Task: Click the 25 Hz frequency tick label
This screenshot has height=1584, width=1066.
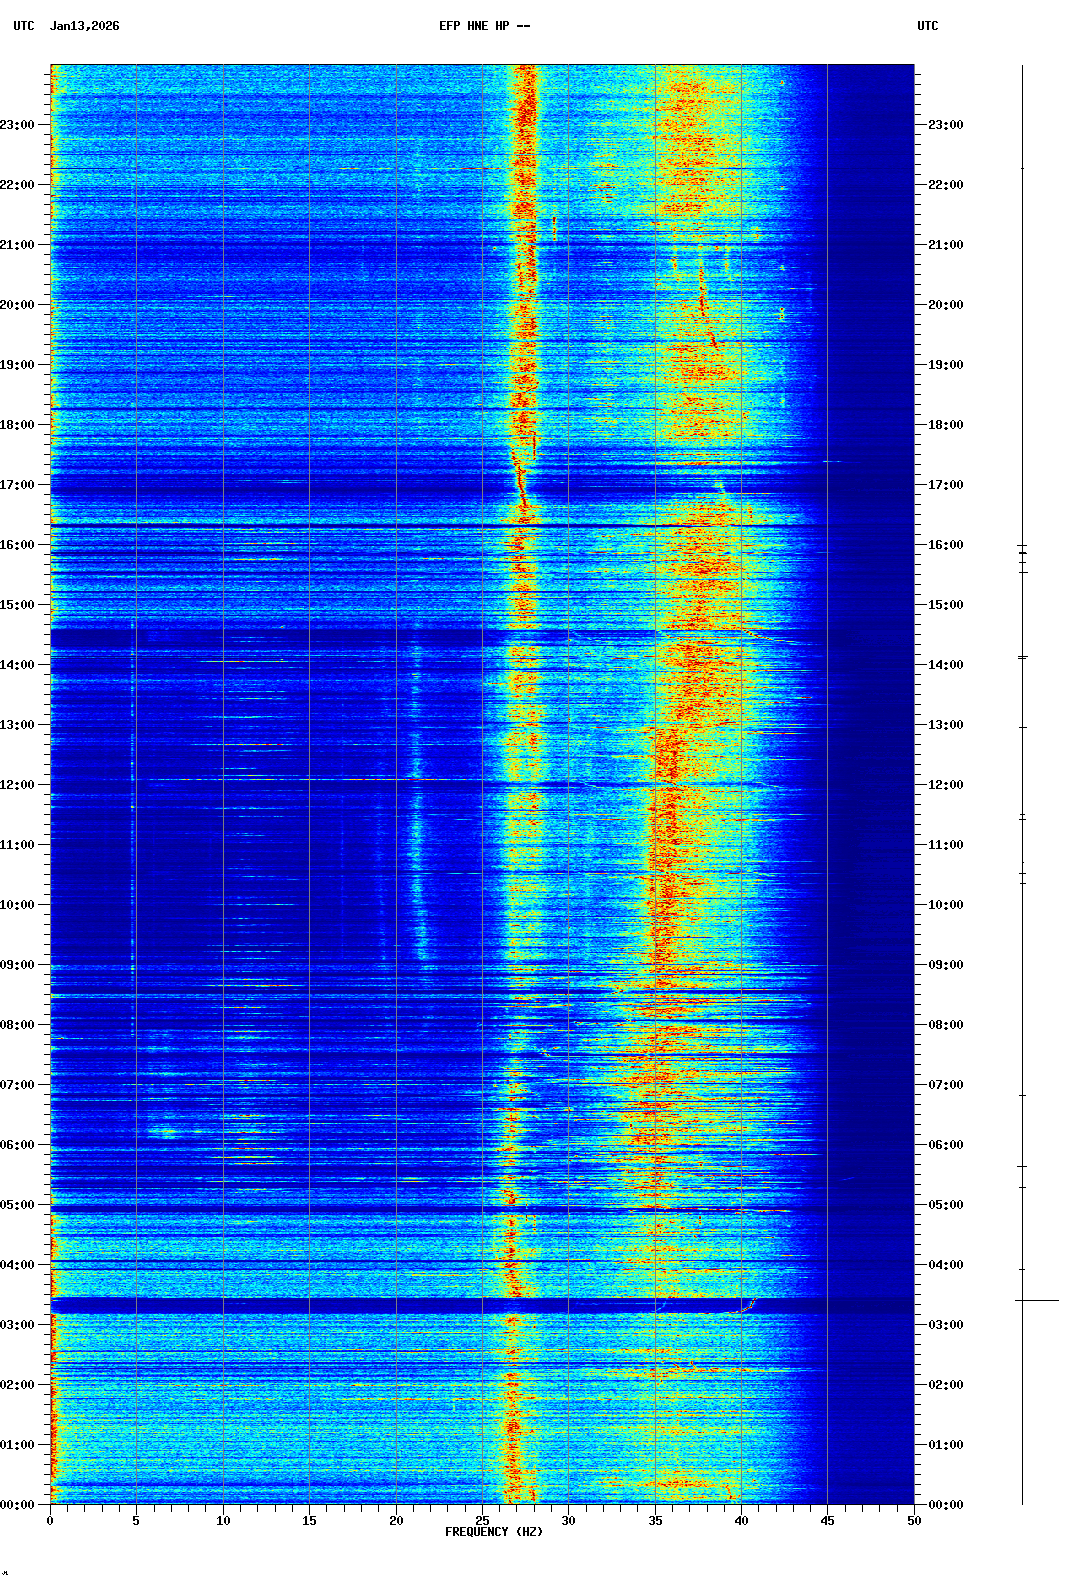Action: click(x=482, y=1520)
